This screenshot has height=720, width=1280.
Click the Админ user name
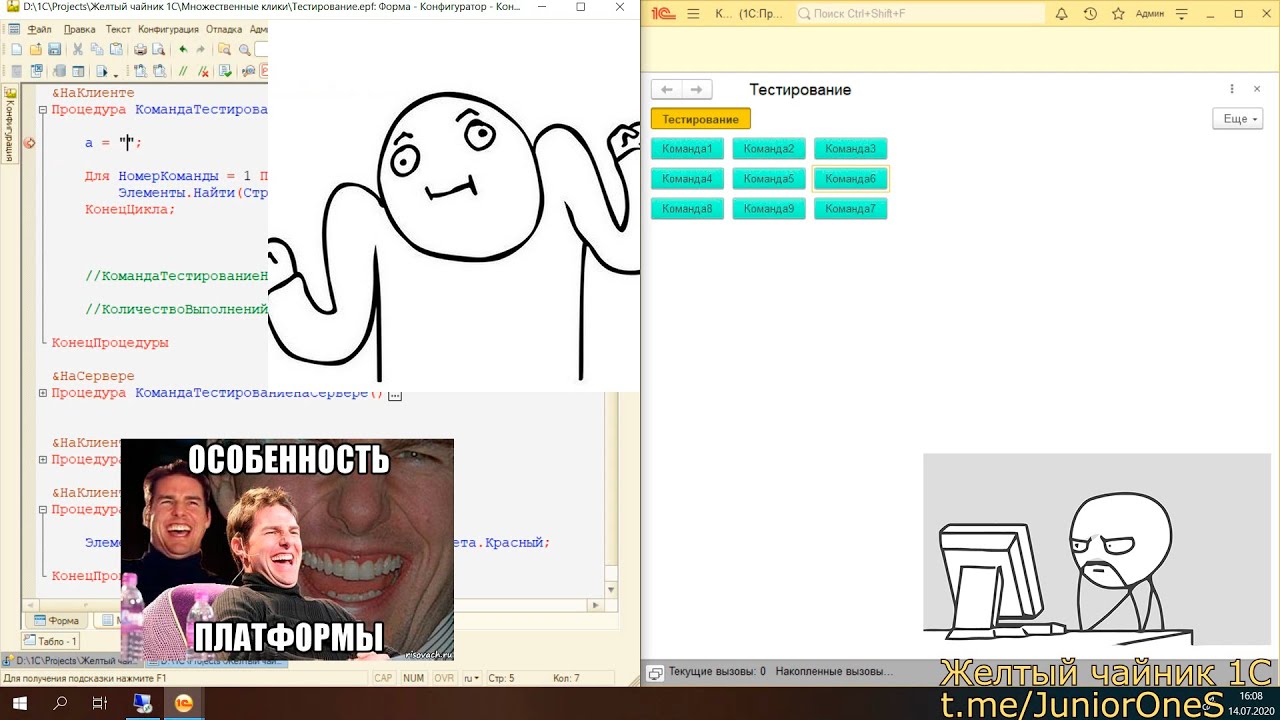pyautogui.click(x=1150, y=14)
